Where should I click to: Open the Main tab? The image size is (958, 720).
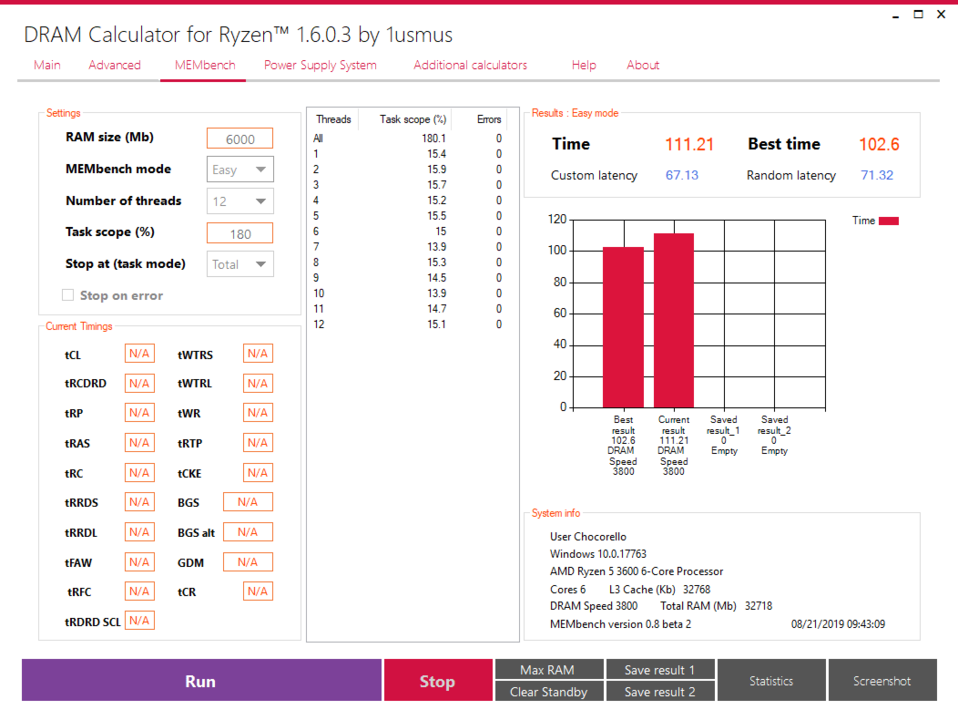[x=47, y=65]
